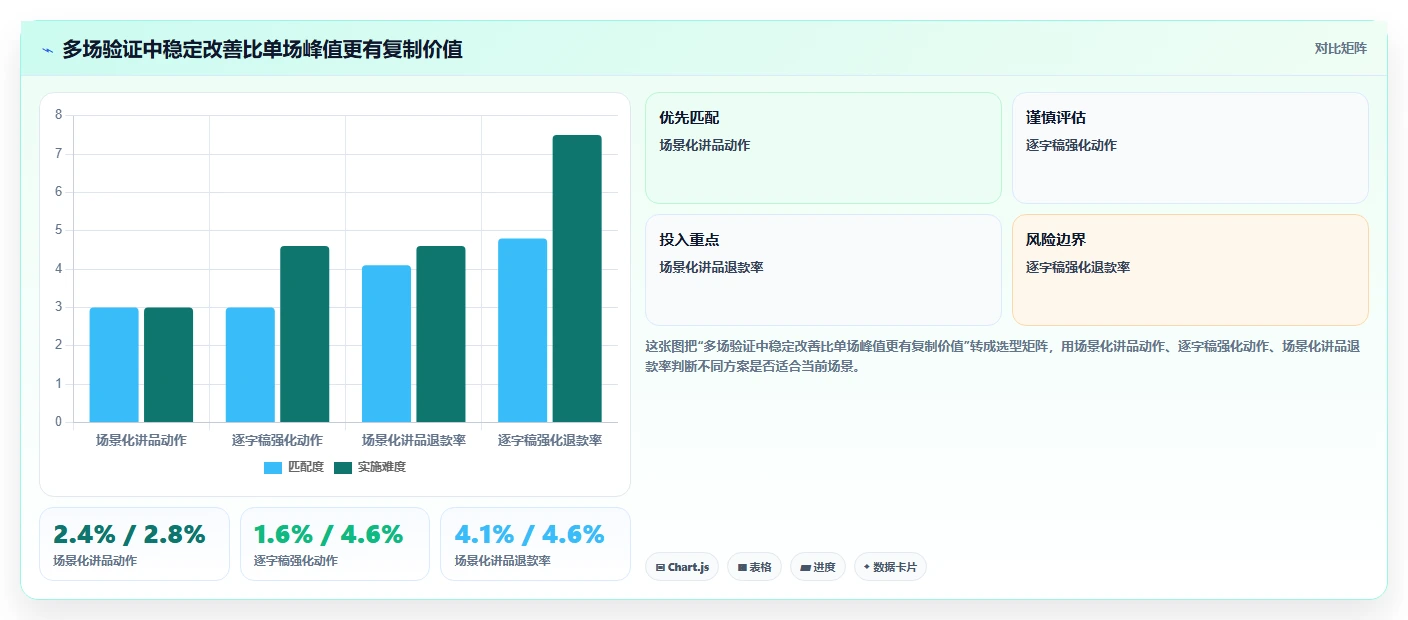Click the y-axis value 8
This screenshot has width=1408, height=620.
click(58, 115)
